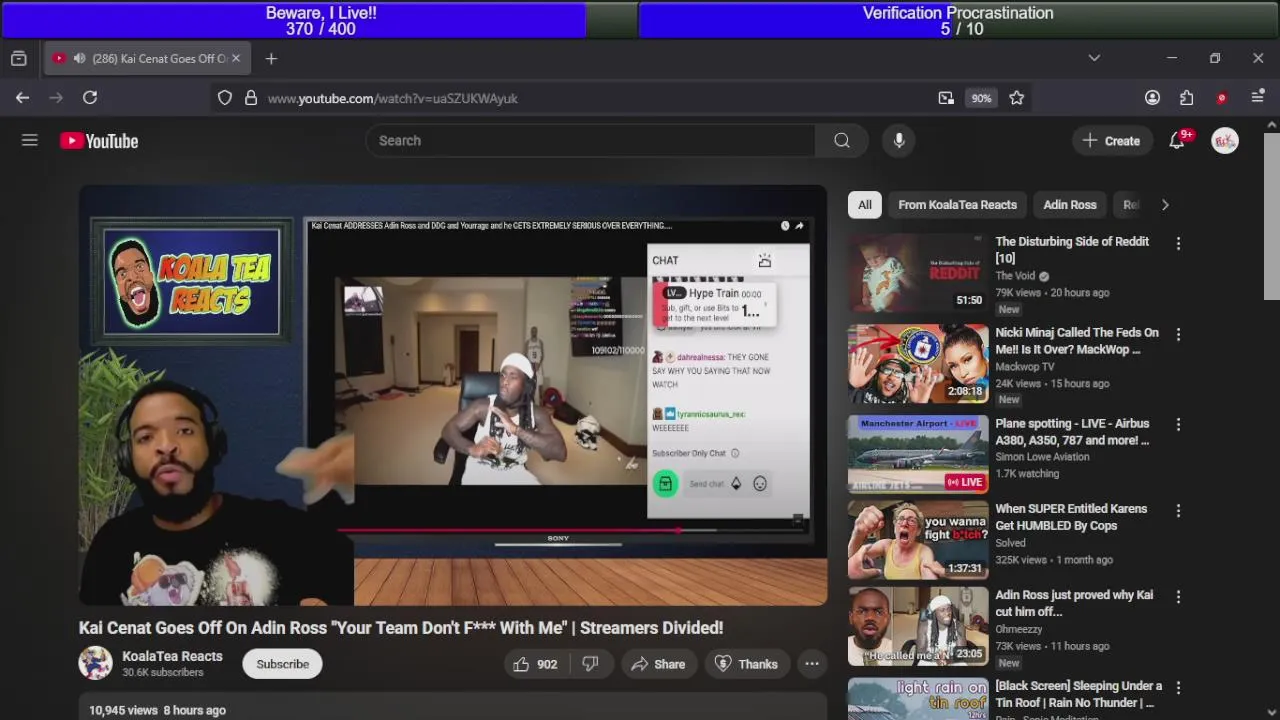Click the Create button

click(x=1110, y=141)
